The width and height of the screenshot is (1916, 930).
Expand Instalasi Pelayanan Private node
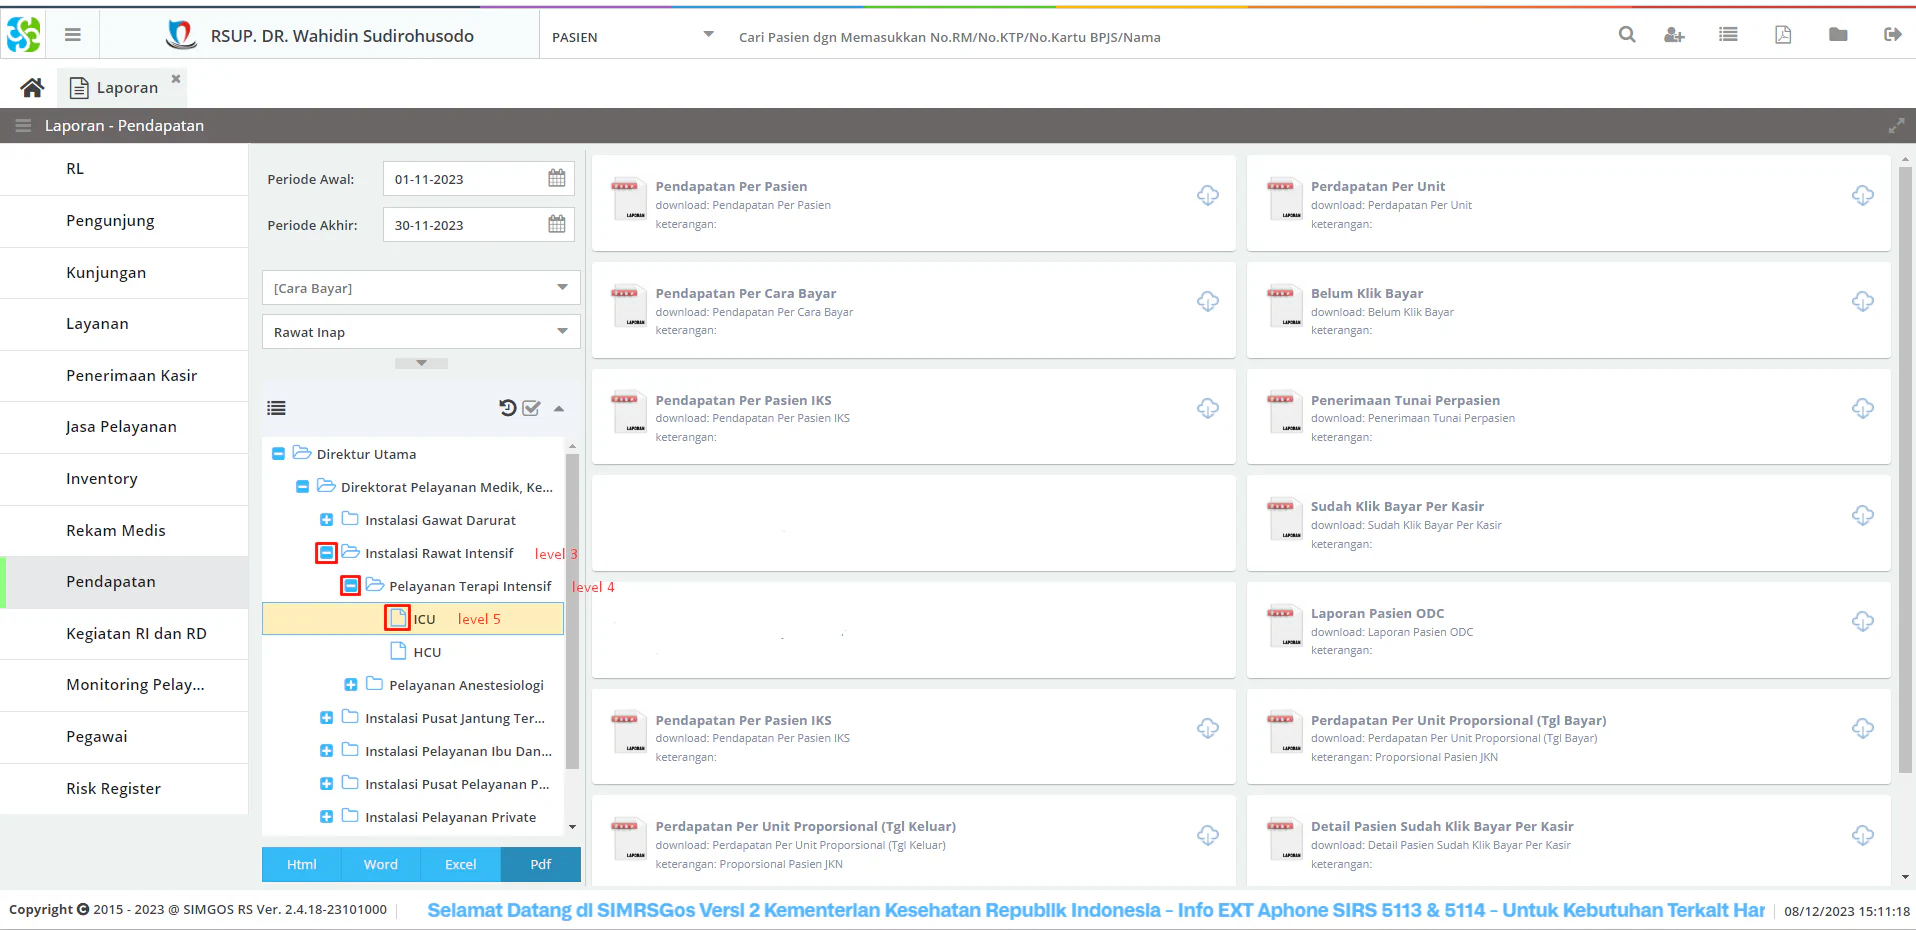[x=326, y=817]
